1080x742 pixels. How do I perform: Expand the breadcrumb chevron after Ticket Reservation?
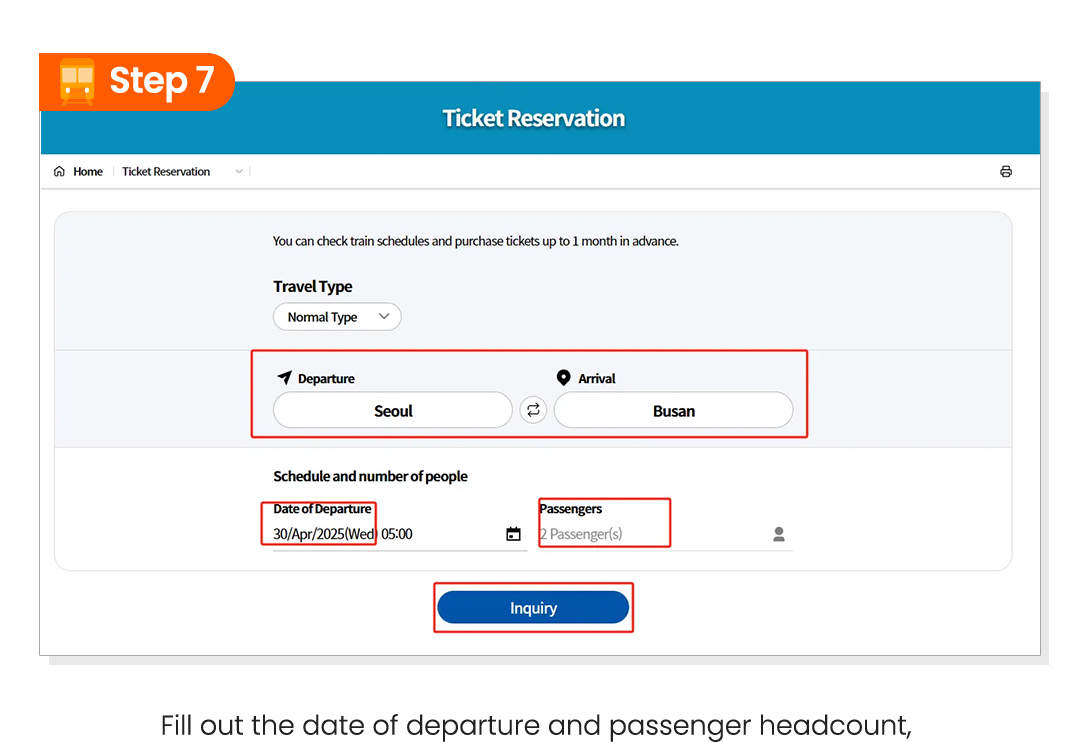pos(239,172)
